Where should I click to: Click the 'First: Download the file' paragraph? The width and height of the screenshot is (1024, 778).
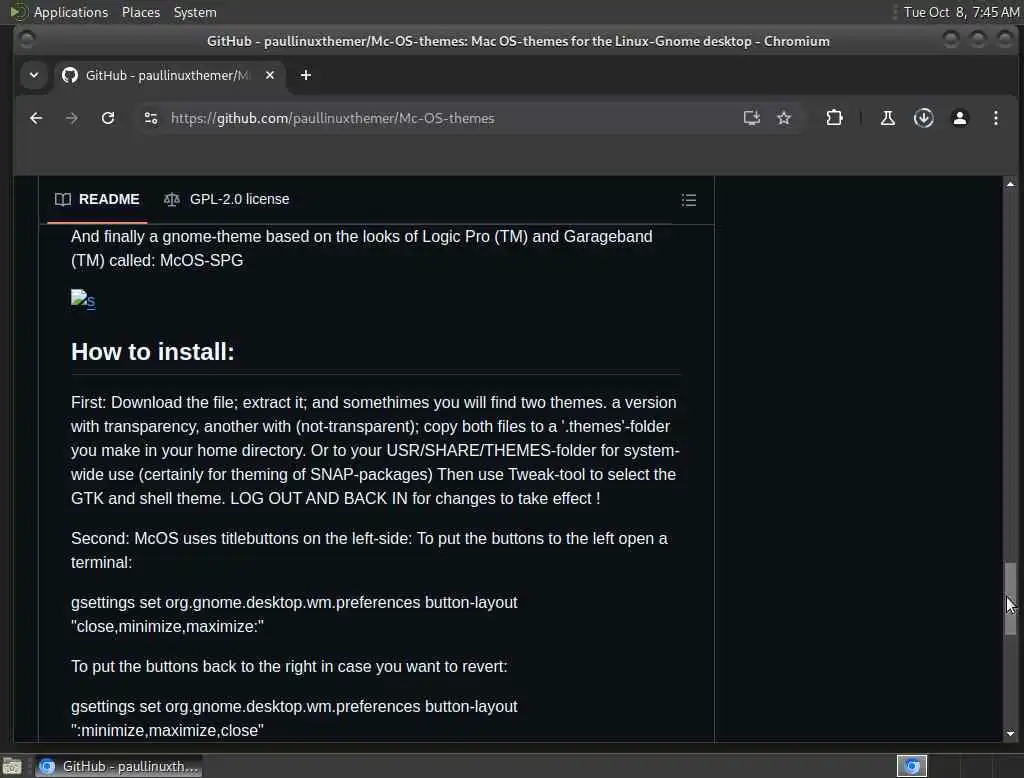375,450
